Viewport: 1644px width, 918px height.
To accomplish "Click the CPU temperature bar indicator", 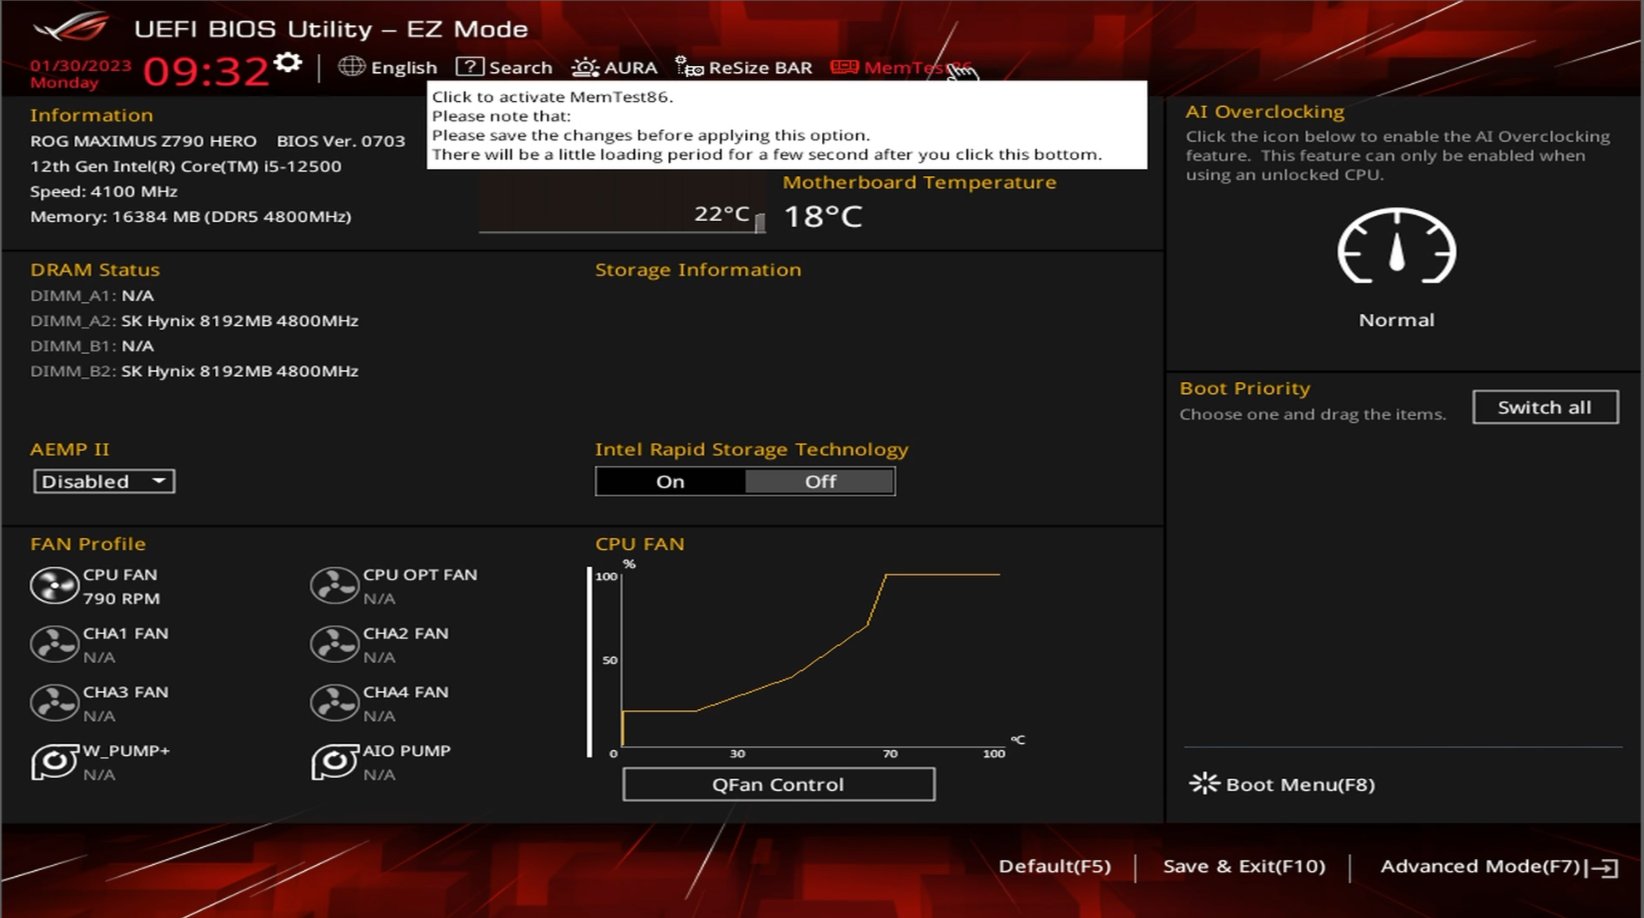I will coord(760,222).
